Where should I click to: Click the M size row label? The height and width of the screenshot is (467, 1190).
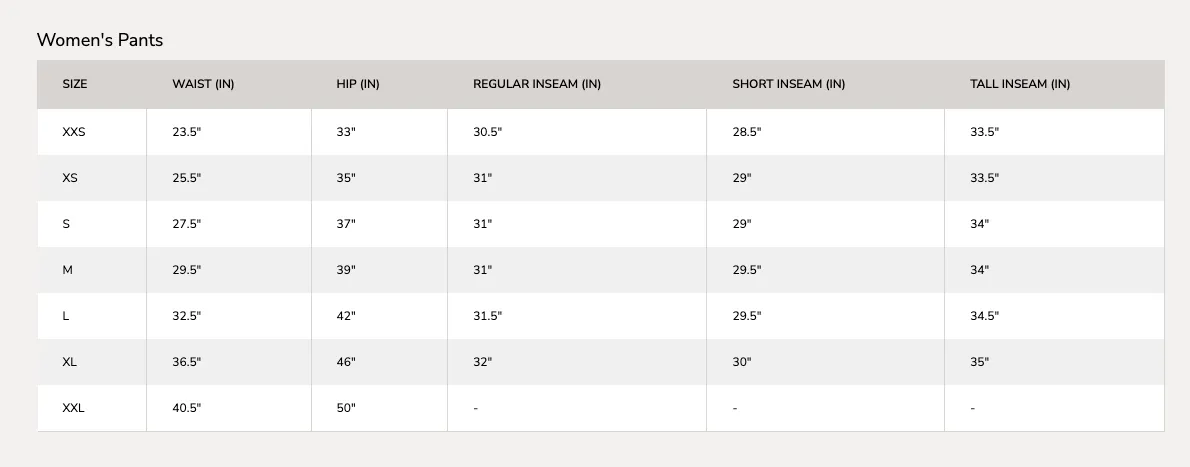[x=67, y=270]
